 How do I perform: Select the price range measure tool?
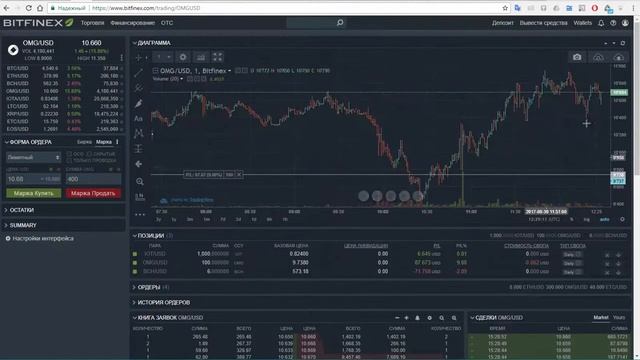click(x=139, y=149)
